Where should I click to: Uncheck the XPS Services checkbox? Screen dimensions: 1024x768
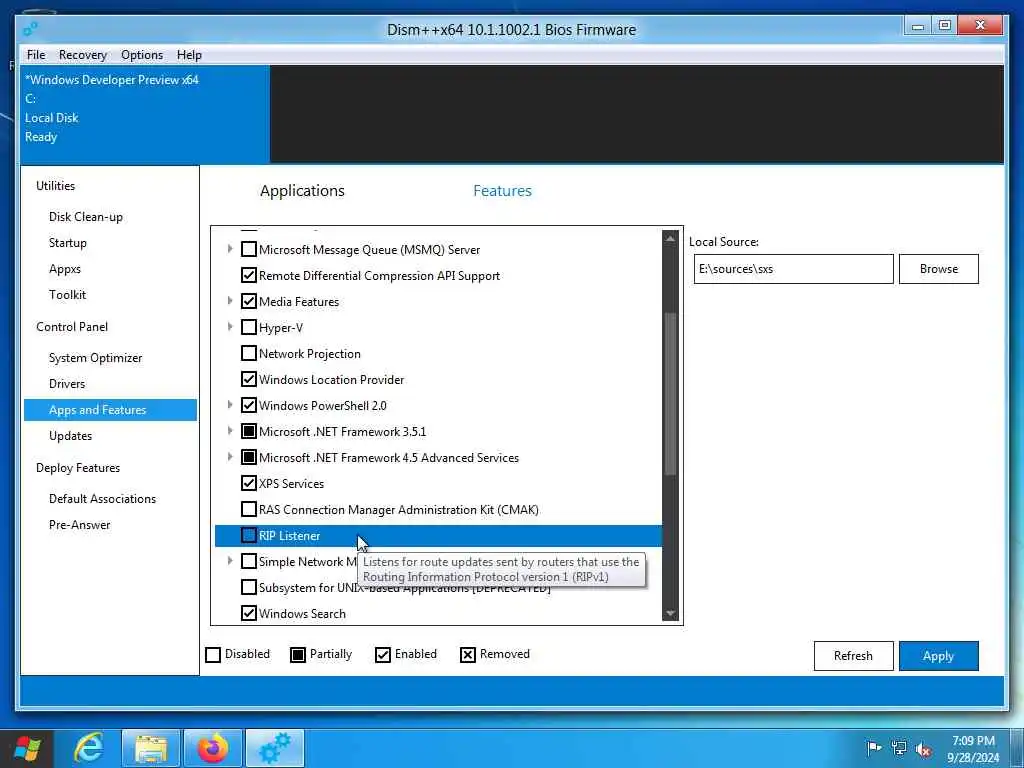[x=248, y=483]
